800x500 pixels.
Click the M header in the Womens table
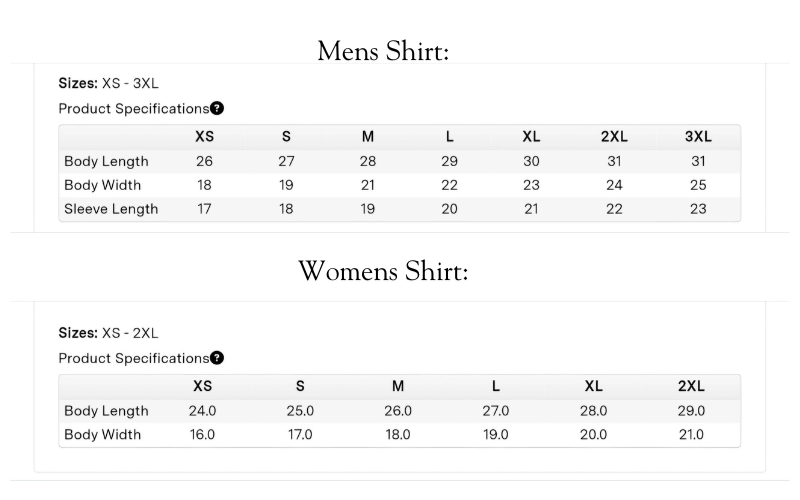(x=398, y=386)
